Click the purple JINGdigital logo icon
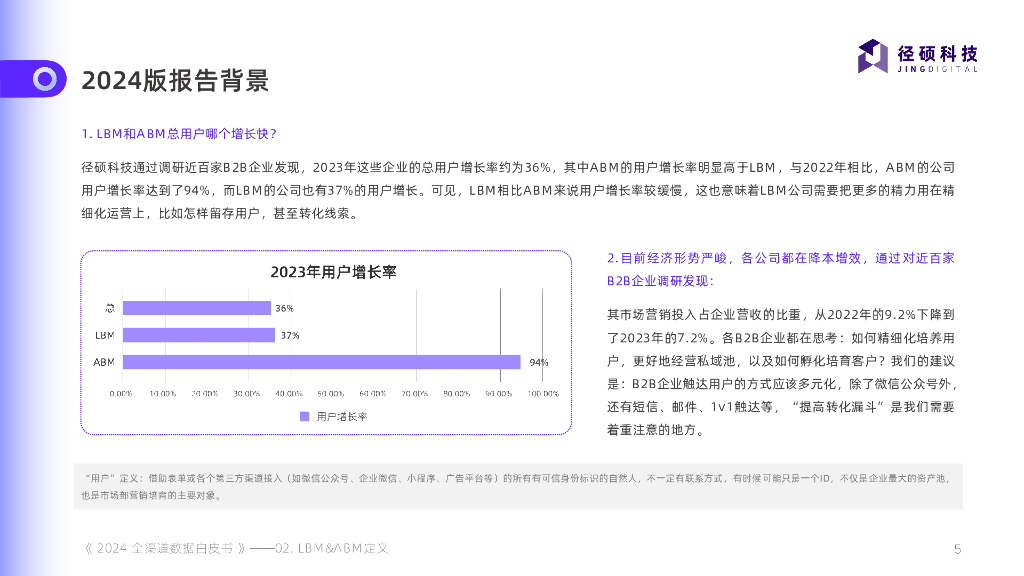This screenshot has height=576, width=1024. coord(873,56)
